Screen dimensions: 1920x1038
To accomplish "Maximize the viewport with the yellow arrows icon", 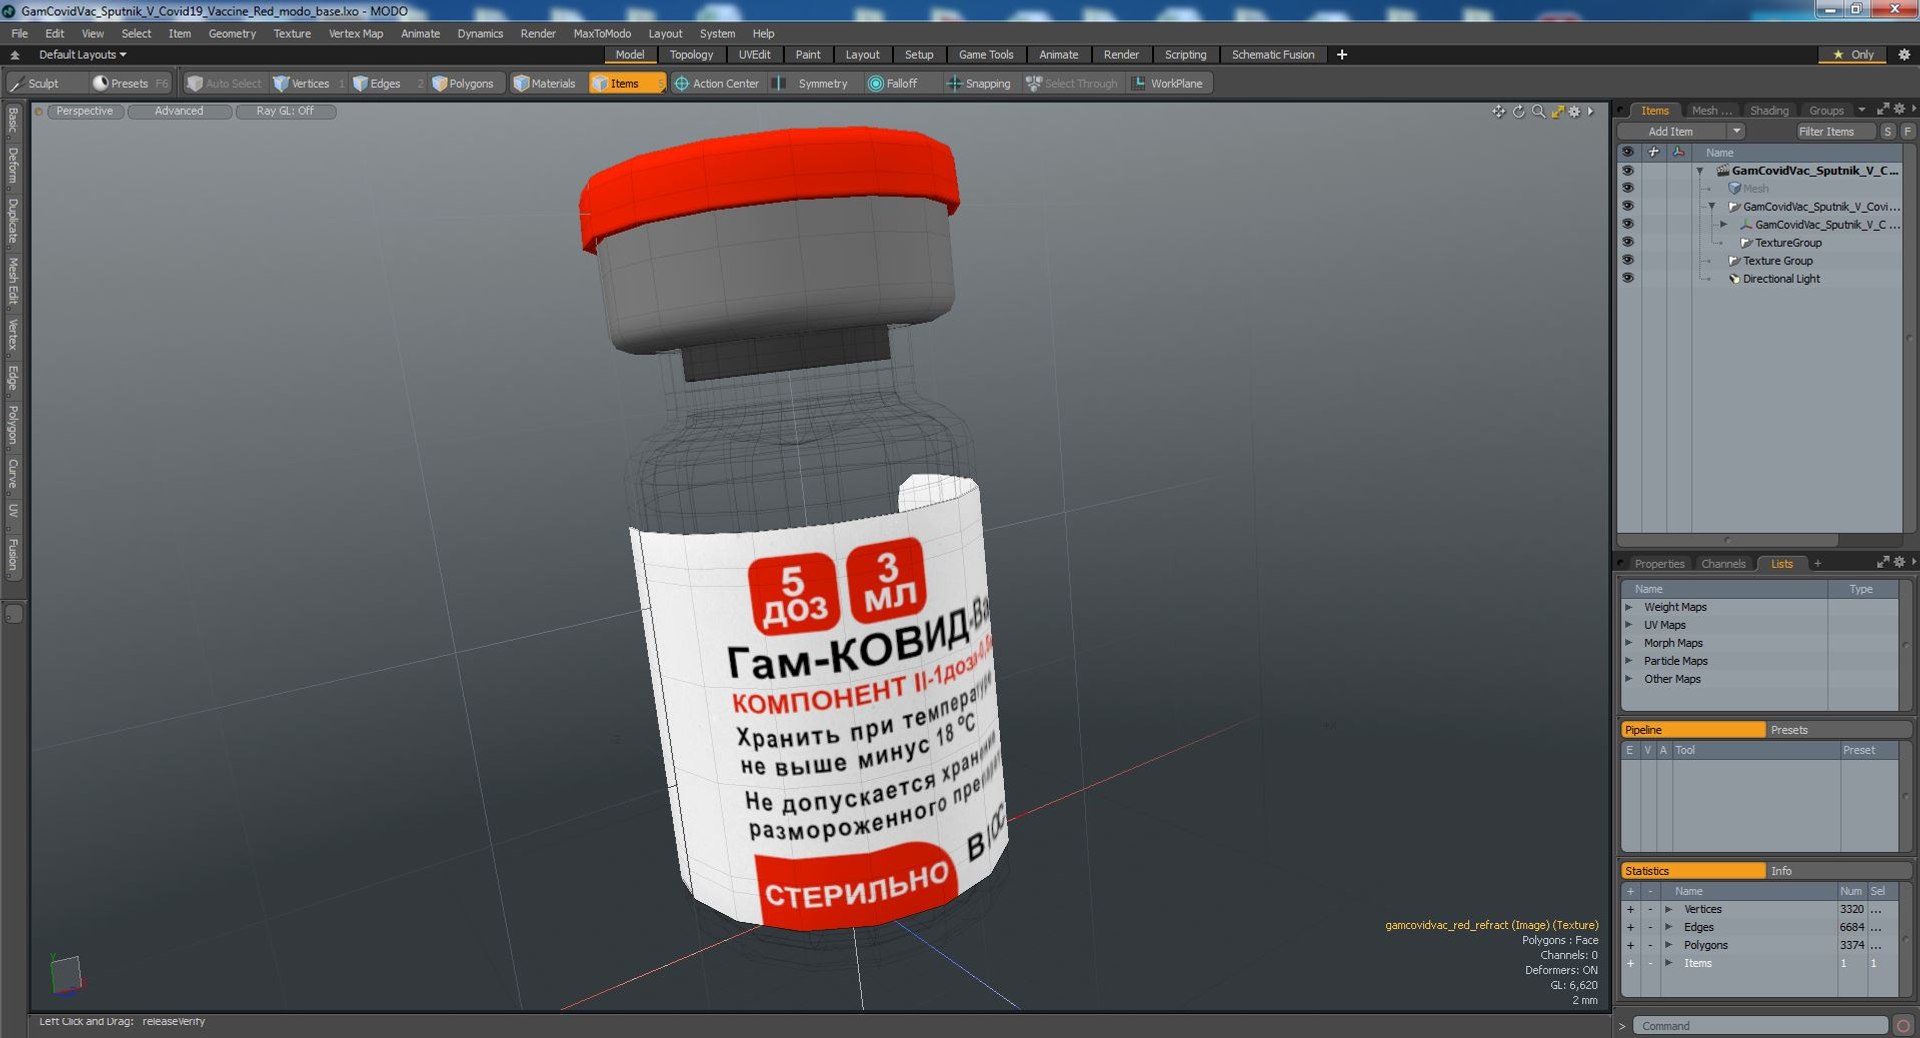I will pyautogui.click(x=1557, y=111).
